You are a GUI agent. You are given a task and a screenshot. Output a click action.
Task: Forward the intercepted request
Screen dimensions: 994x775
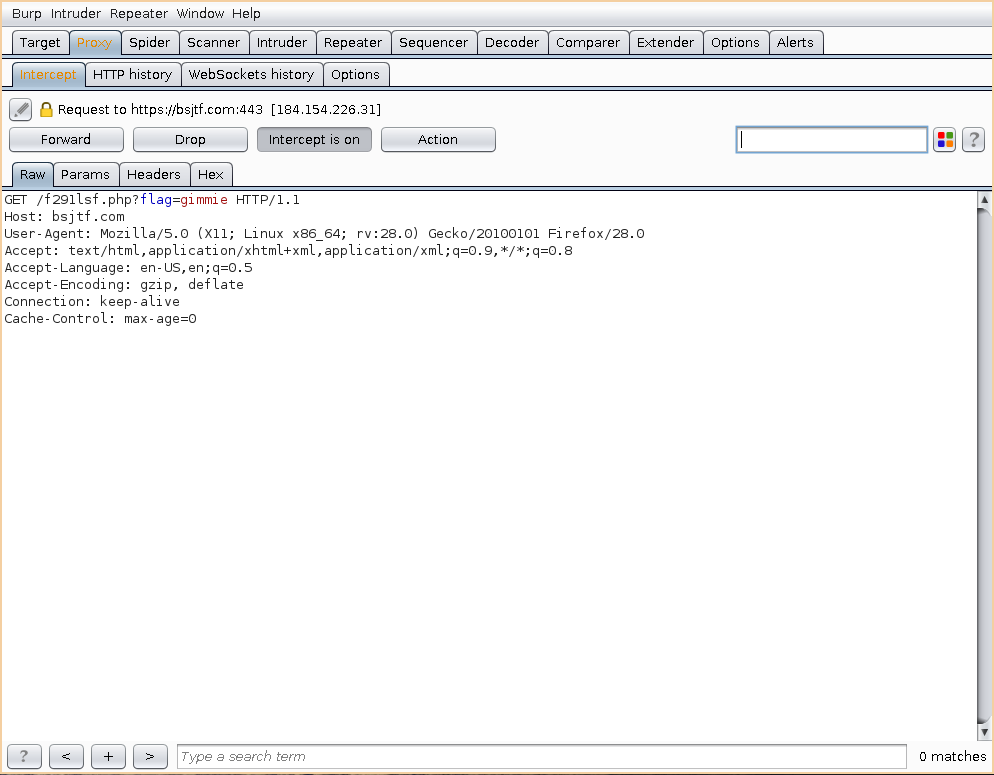click(x=66, y=139)
